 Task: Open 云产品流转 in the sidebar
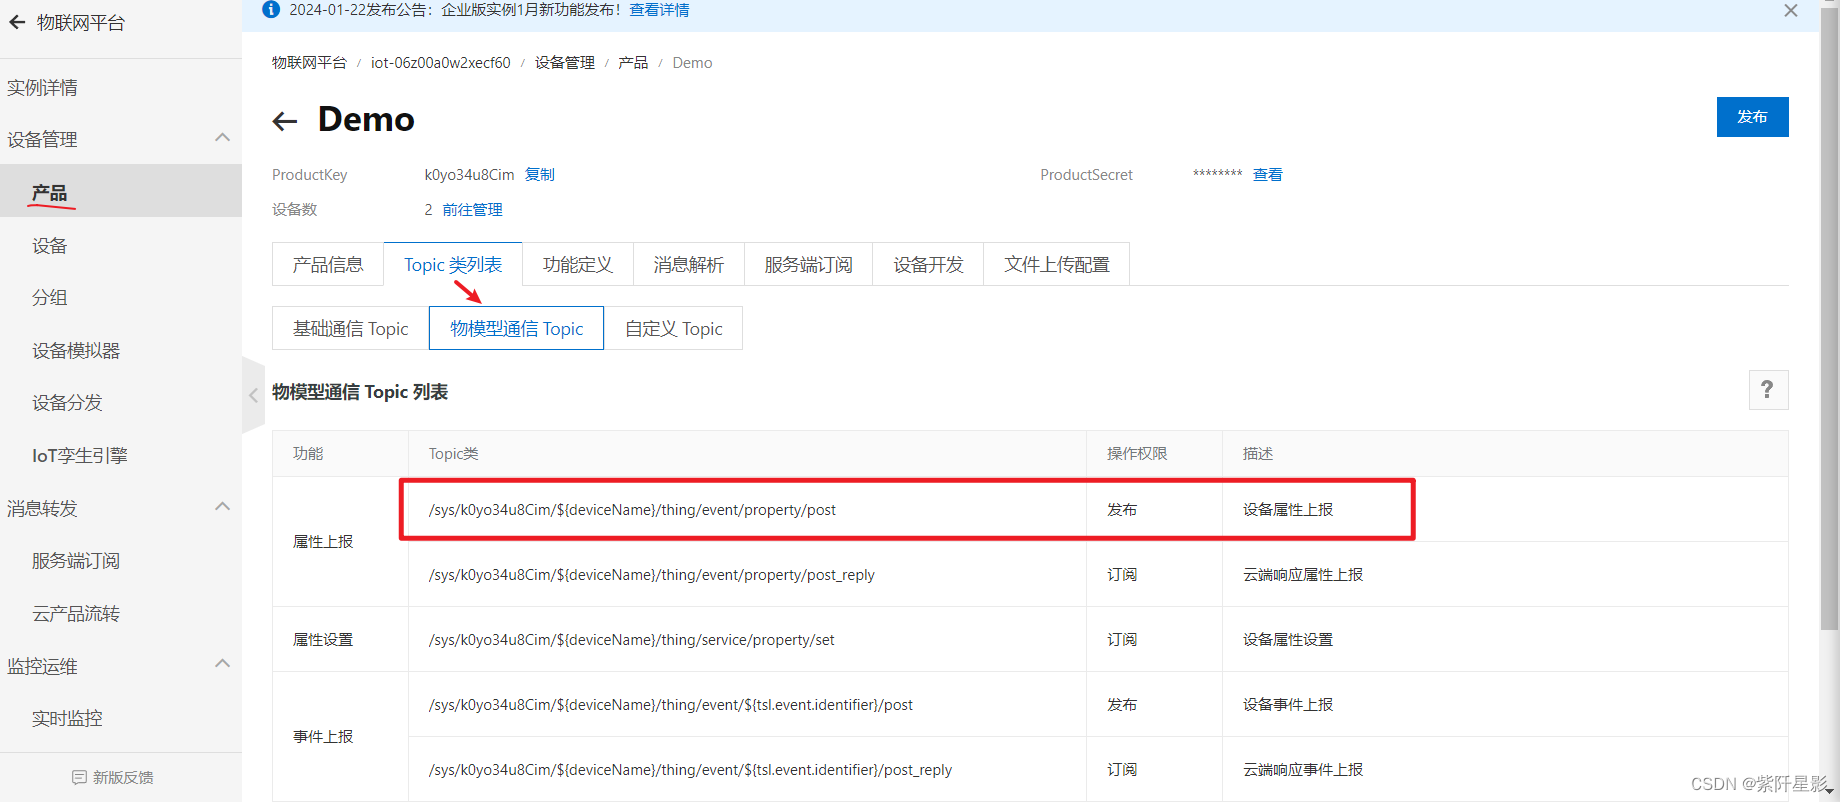(x=76, y=614)
